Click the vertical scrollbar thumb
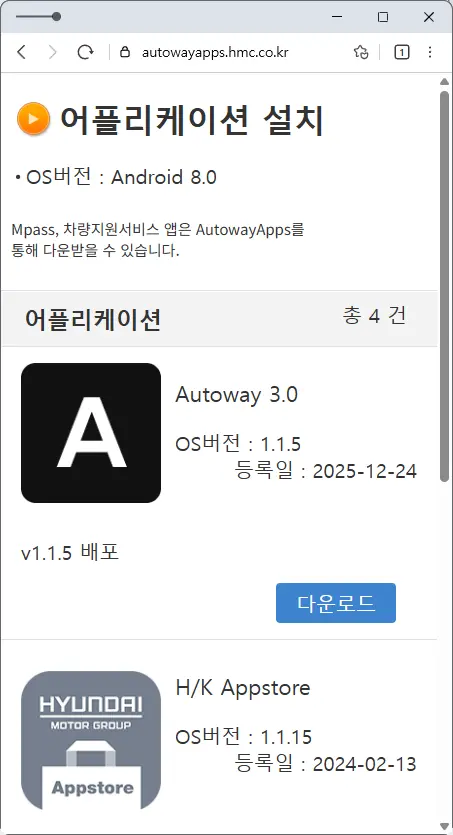The width and height of the screenshot is (453, 835). coord(444,286)
